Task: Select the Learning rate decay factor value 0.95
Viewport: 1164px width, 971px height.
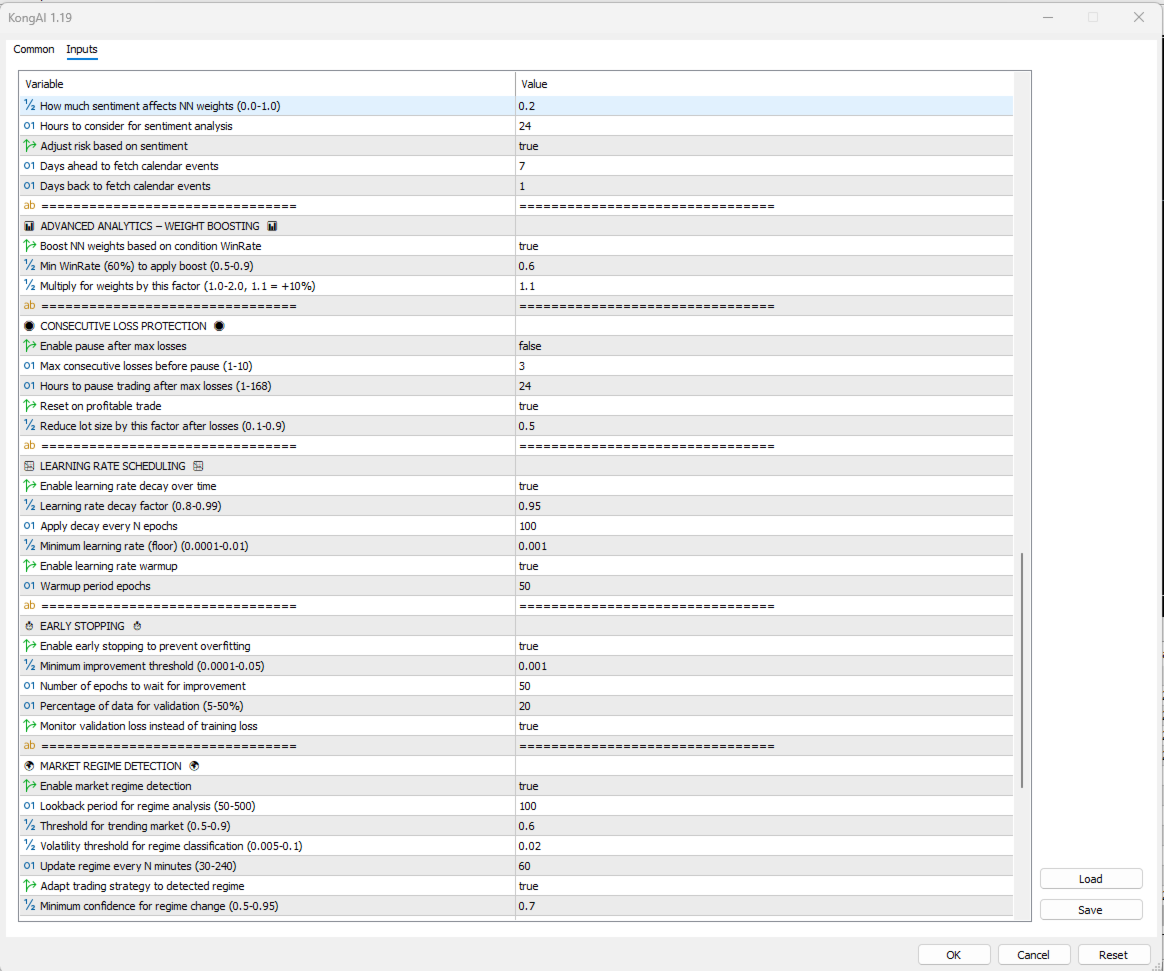Action: [764, 506]
